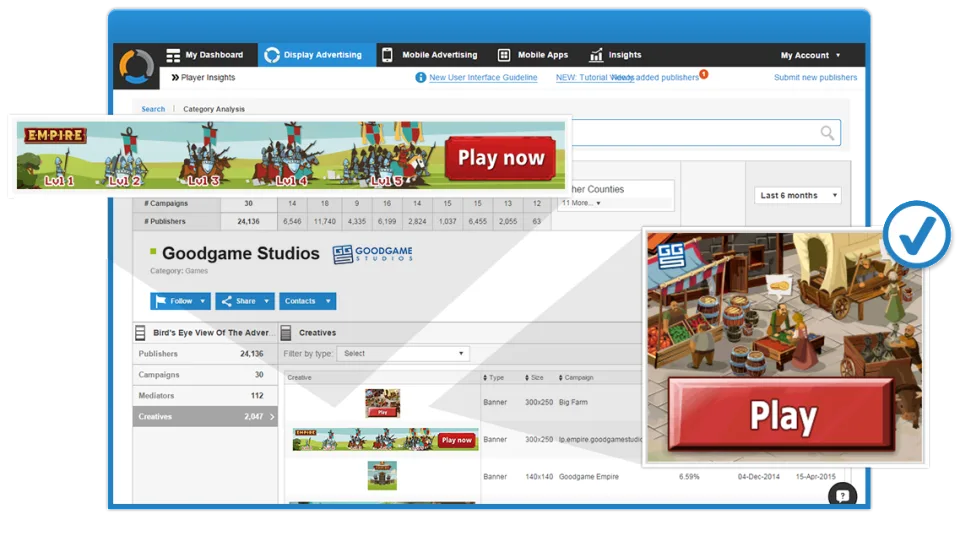Open Submit new publishers link
The width and height of the screenshot is (960, 536).
click(815, 77)
